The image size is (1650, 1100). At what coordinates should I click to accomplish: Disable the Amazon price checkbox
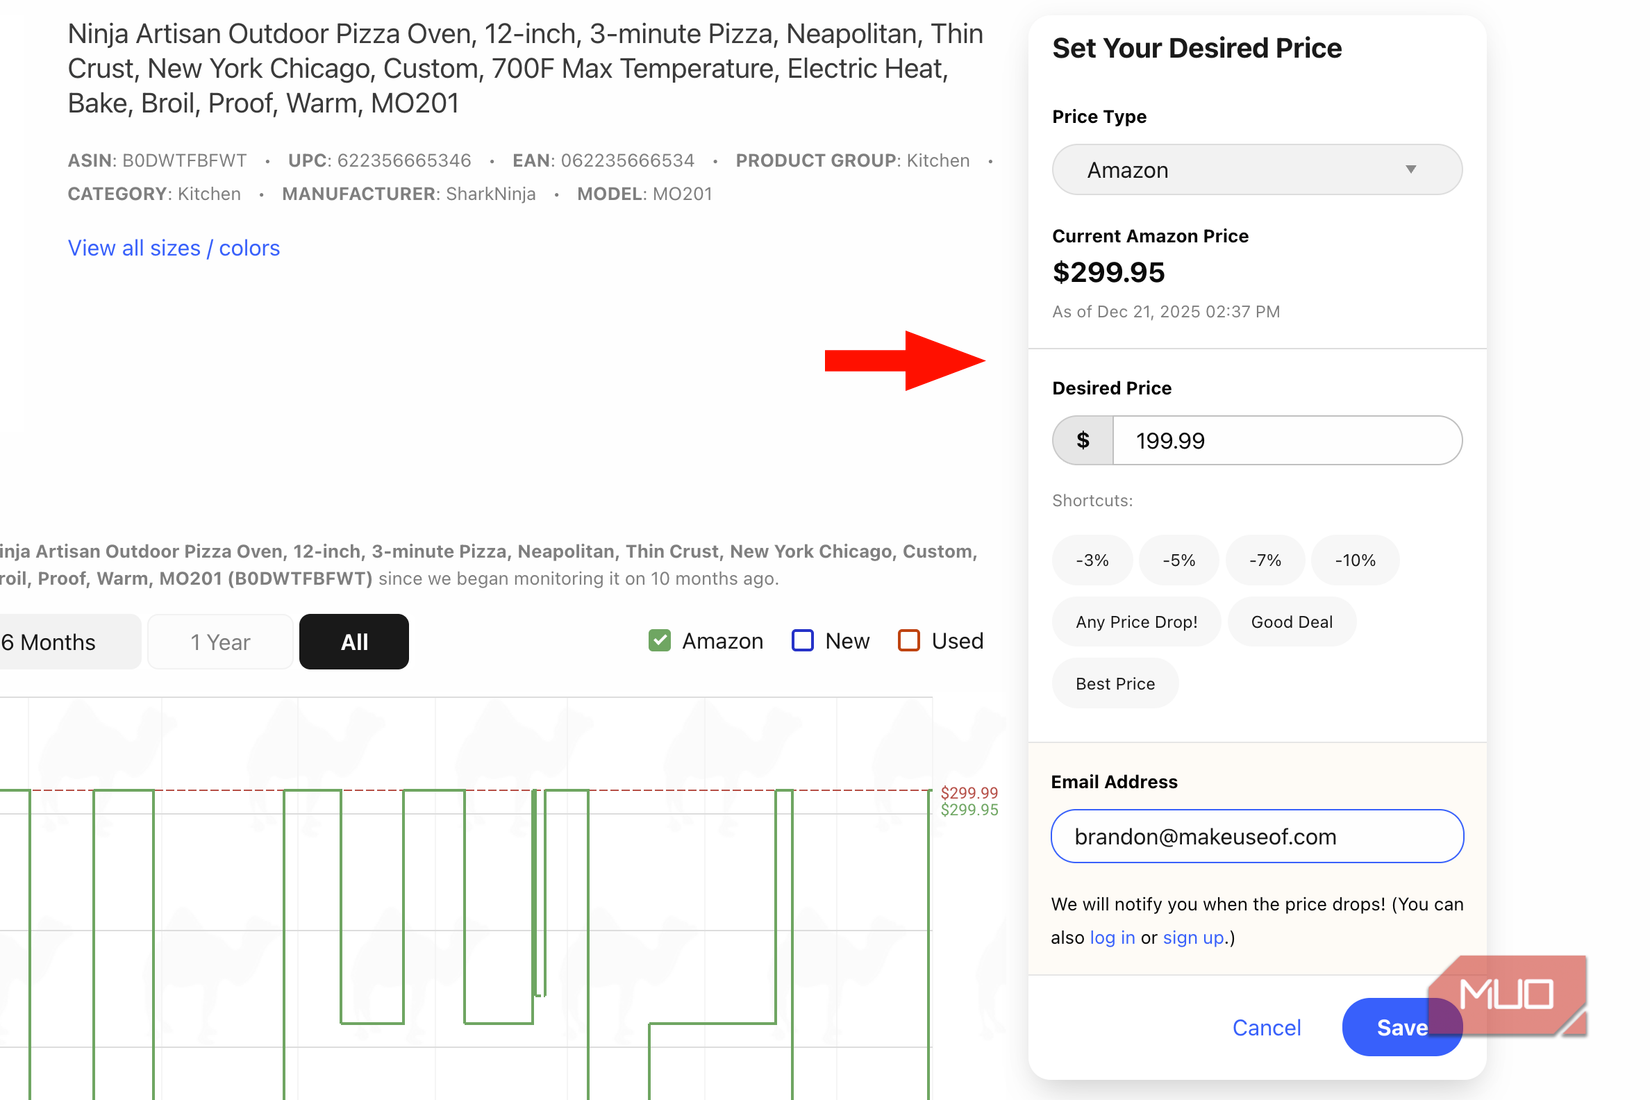tap(660, 640)
